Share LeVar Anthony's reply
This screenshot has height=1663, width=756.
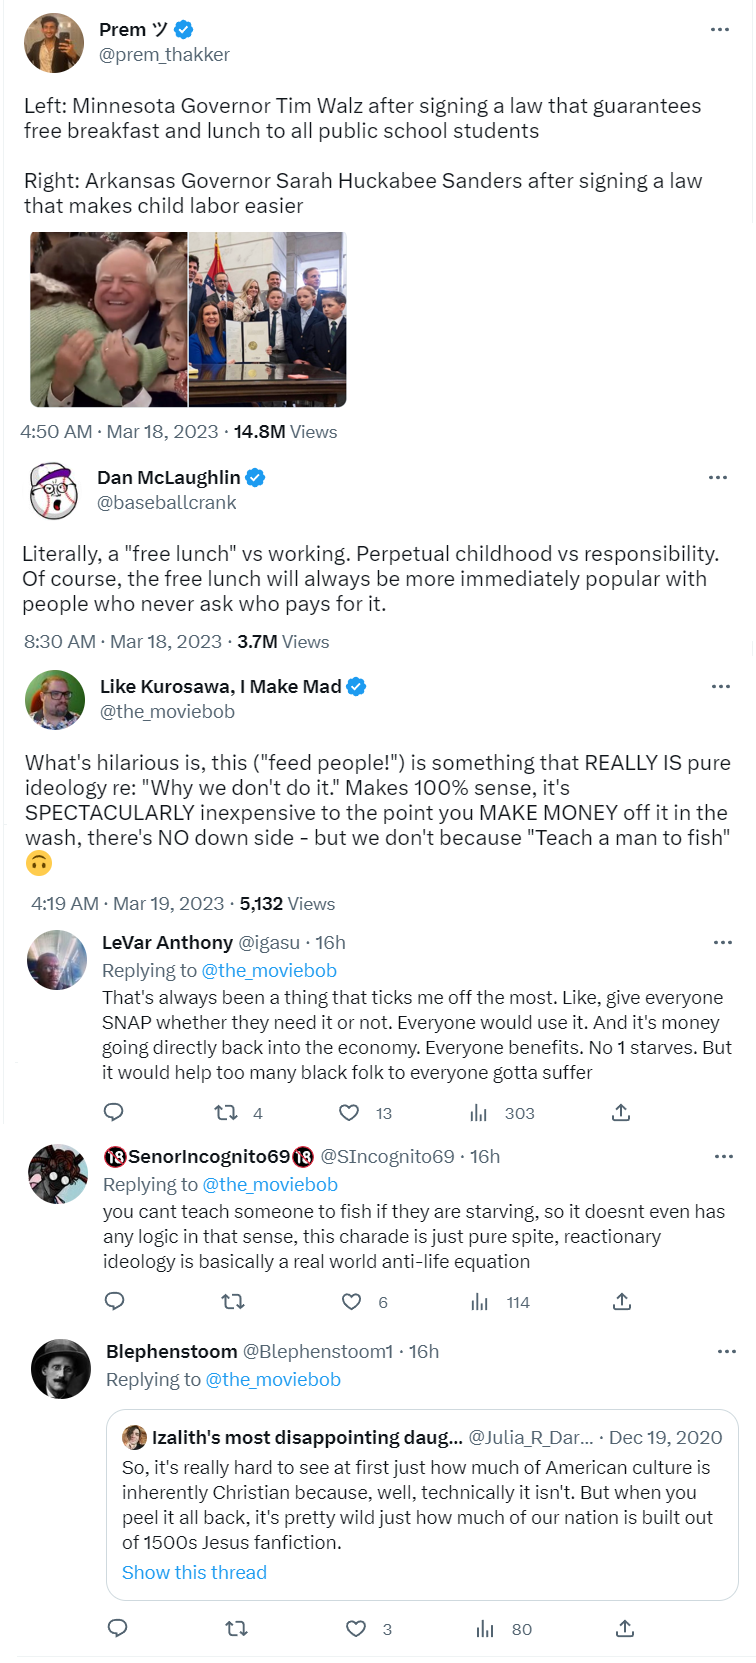[x=621, y=1112]
